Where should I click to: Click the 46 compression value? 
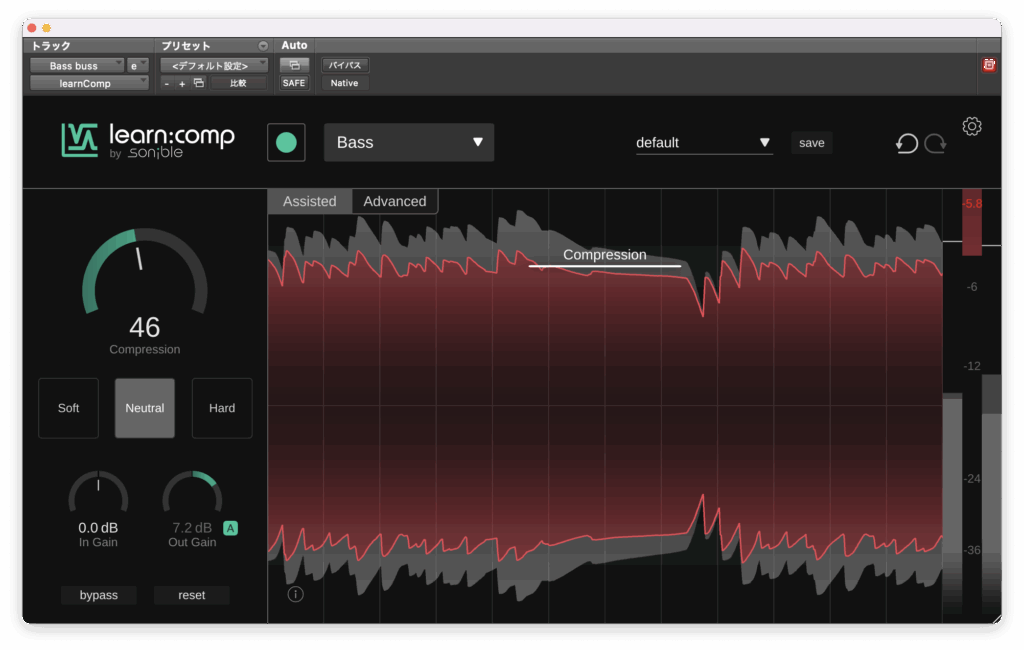pos(144,327)
